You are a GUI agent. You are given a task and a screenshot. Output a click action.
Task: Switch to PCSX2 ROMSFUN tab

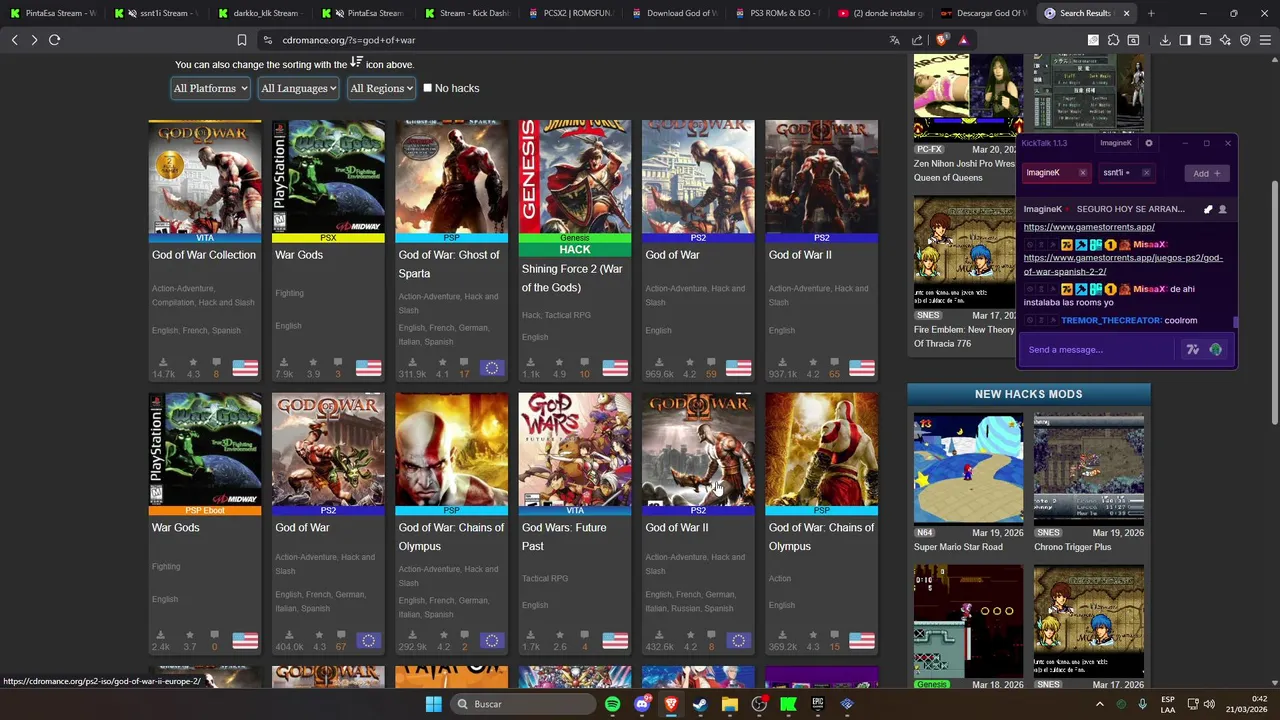(x=572, y=13)
